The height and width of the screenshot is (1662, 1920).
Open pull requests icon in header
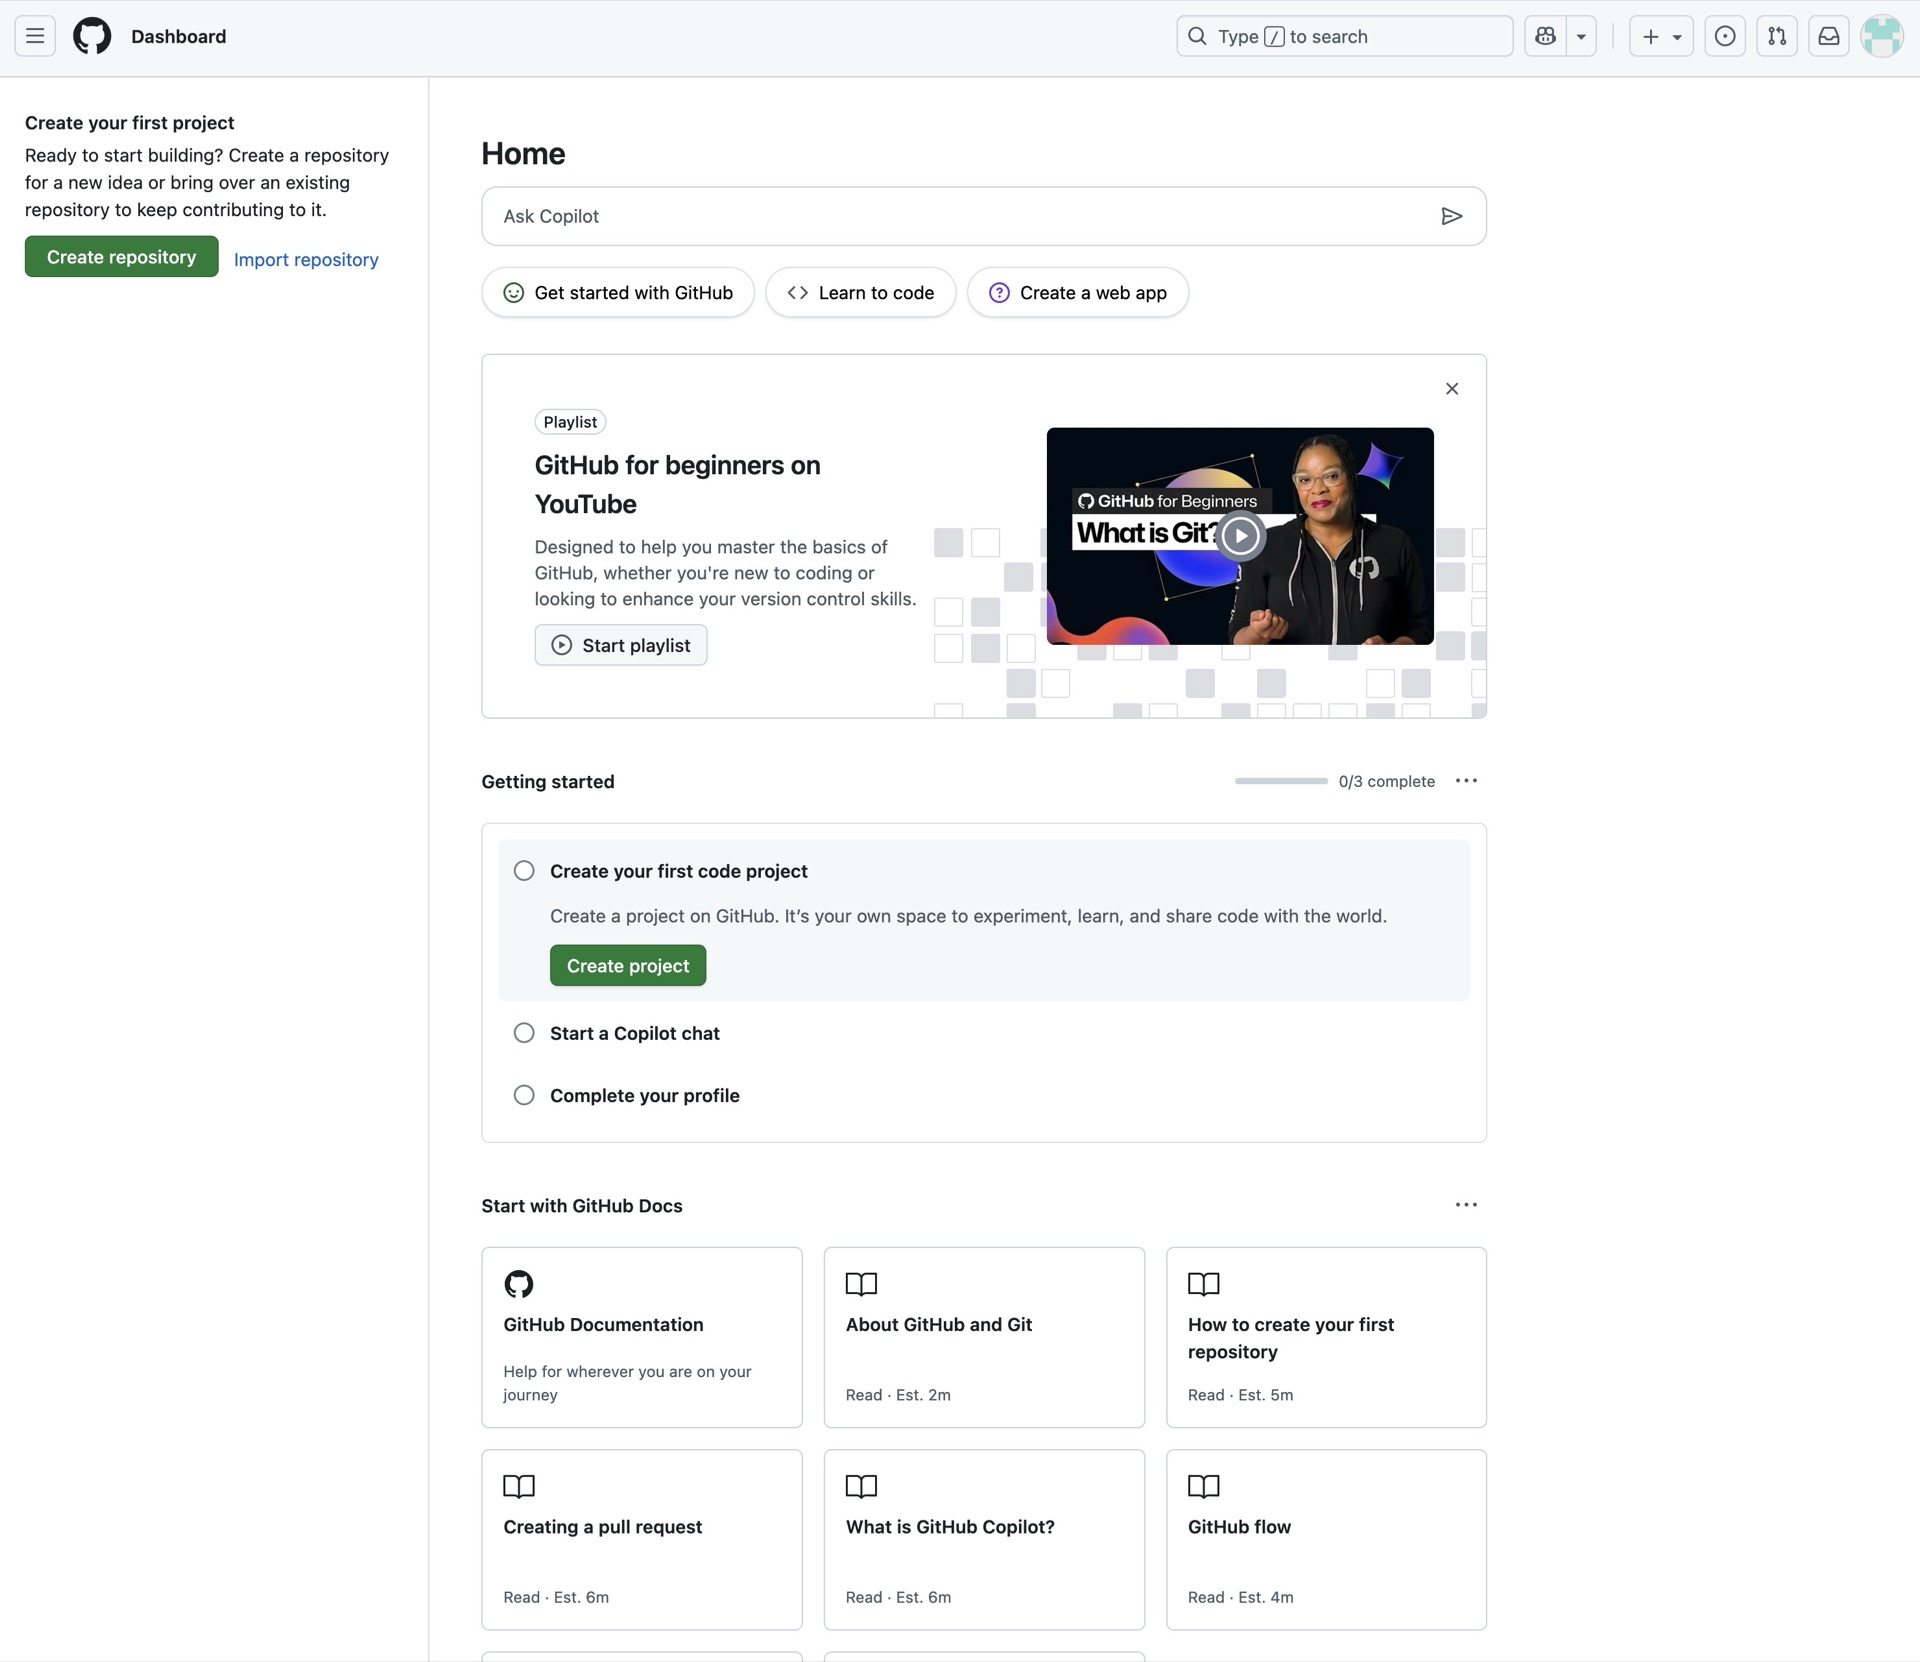(x=1777, y=37)
